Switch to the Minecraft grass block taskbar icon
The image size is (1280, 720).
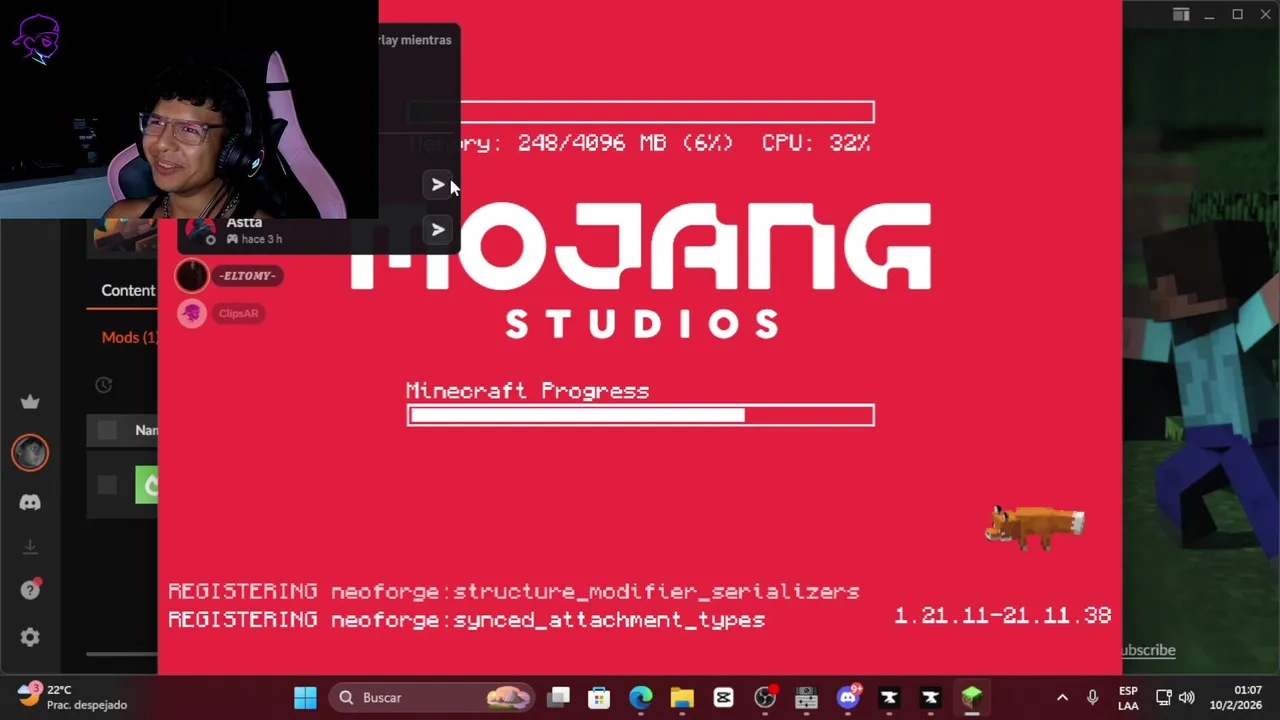pos(972,697)
